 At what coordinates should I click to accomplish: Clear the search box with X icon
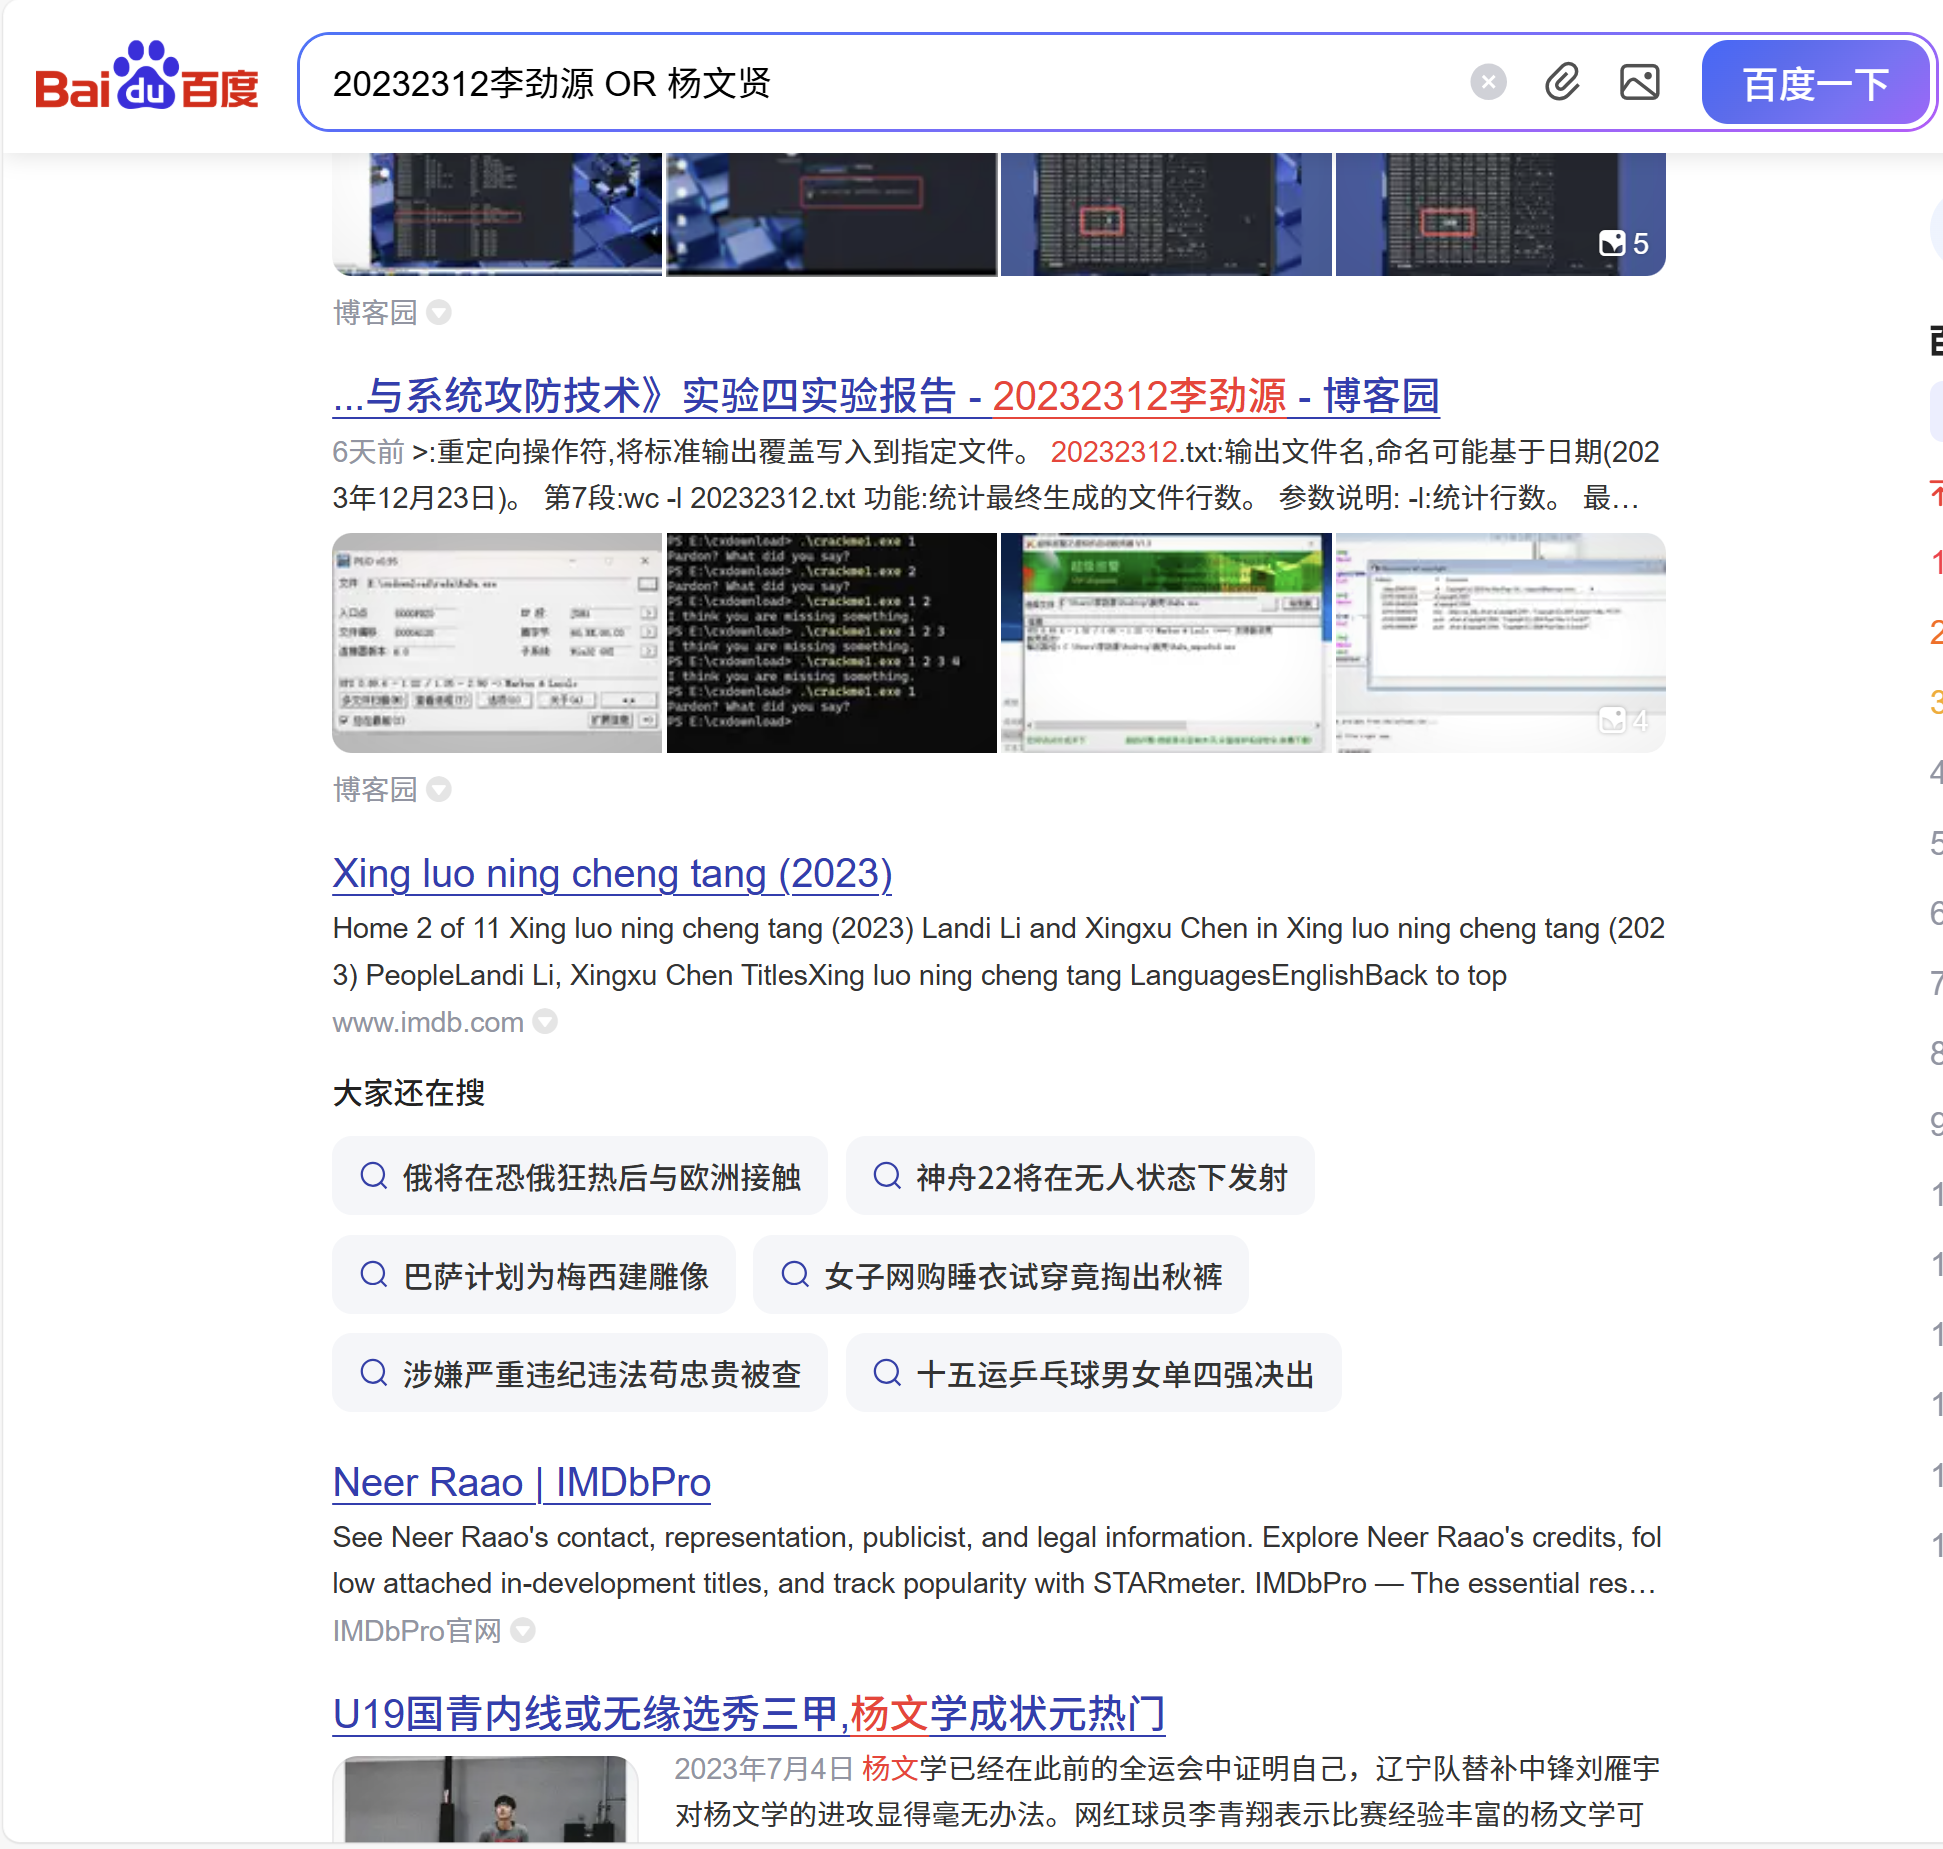pos(1488,82)
